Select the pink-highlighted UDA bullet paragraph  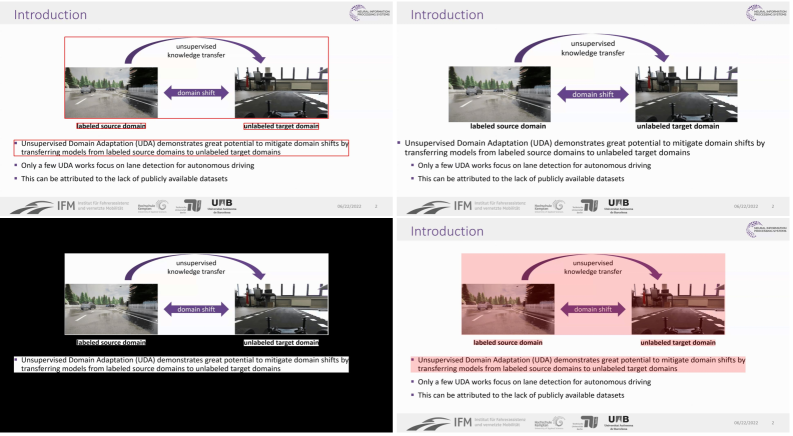[578, 364]
